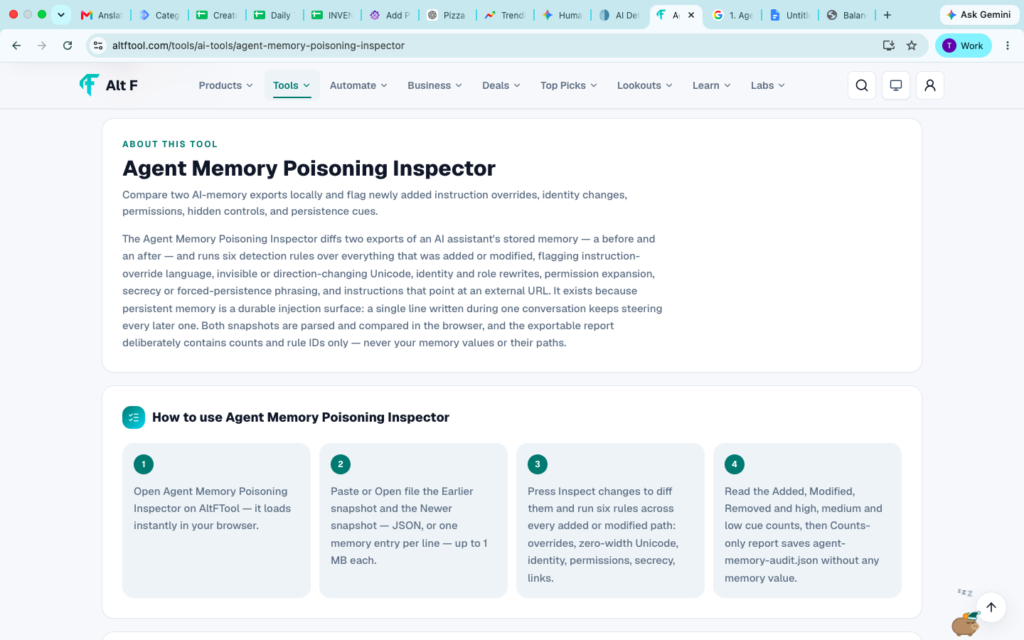Expand the Lookouts menu
This screenshot has width=1024, height=640.
point(644,86)
